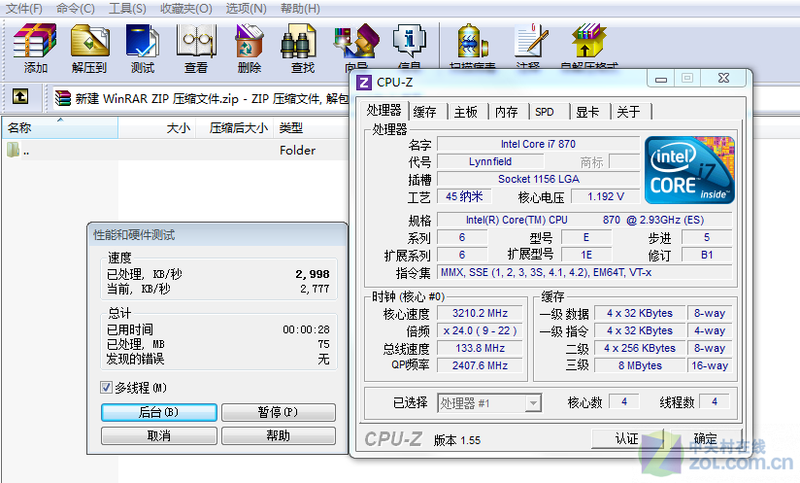Click the virus scan toolbar icon
The width and height of the screenshot is (800, 483).
[472, 41]
